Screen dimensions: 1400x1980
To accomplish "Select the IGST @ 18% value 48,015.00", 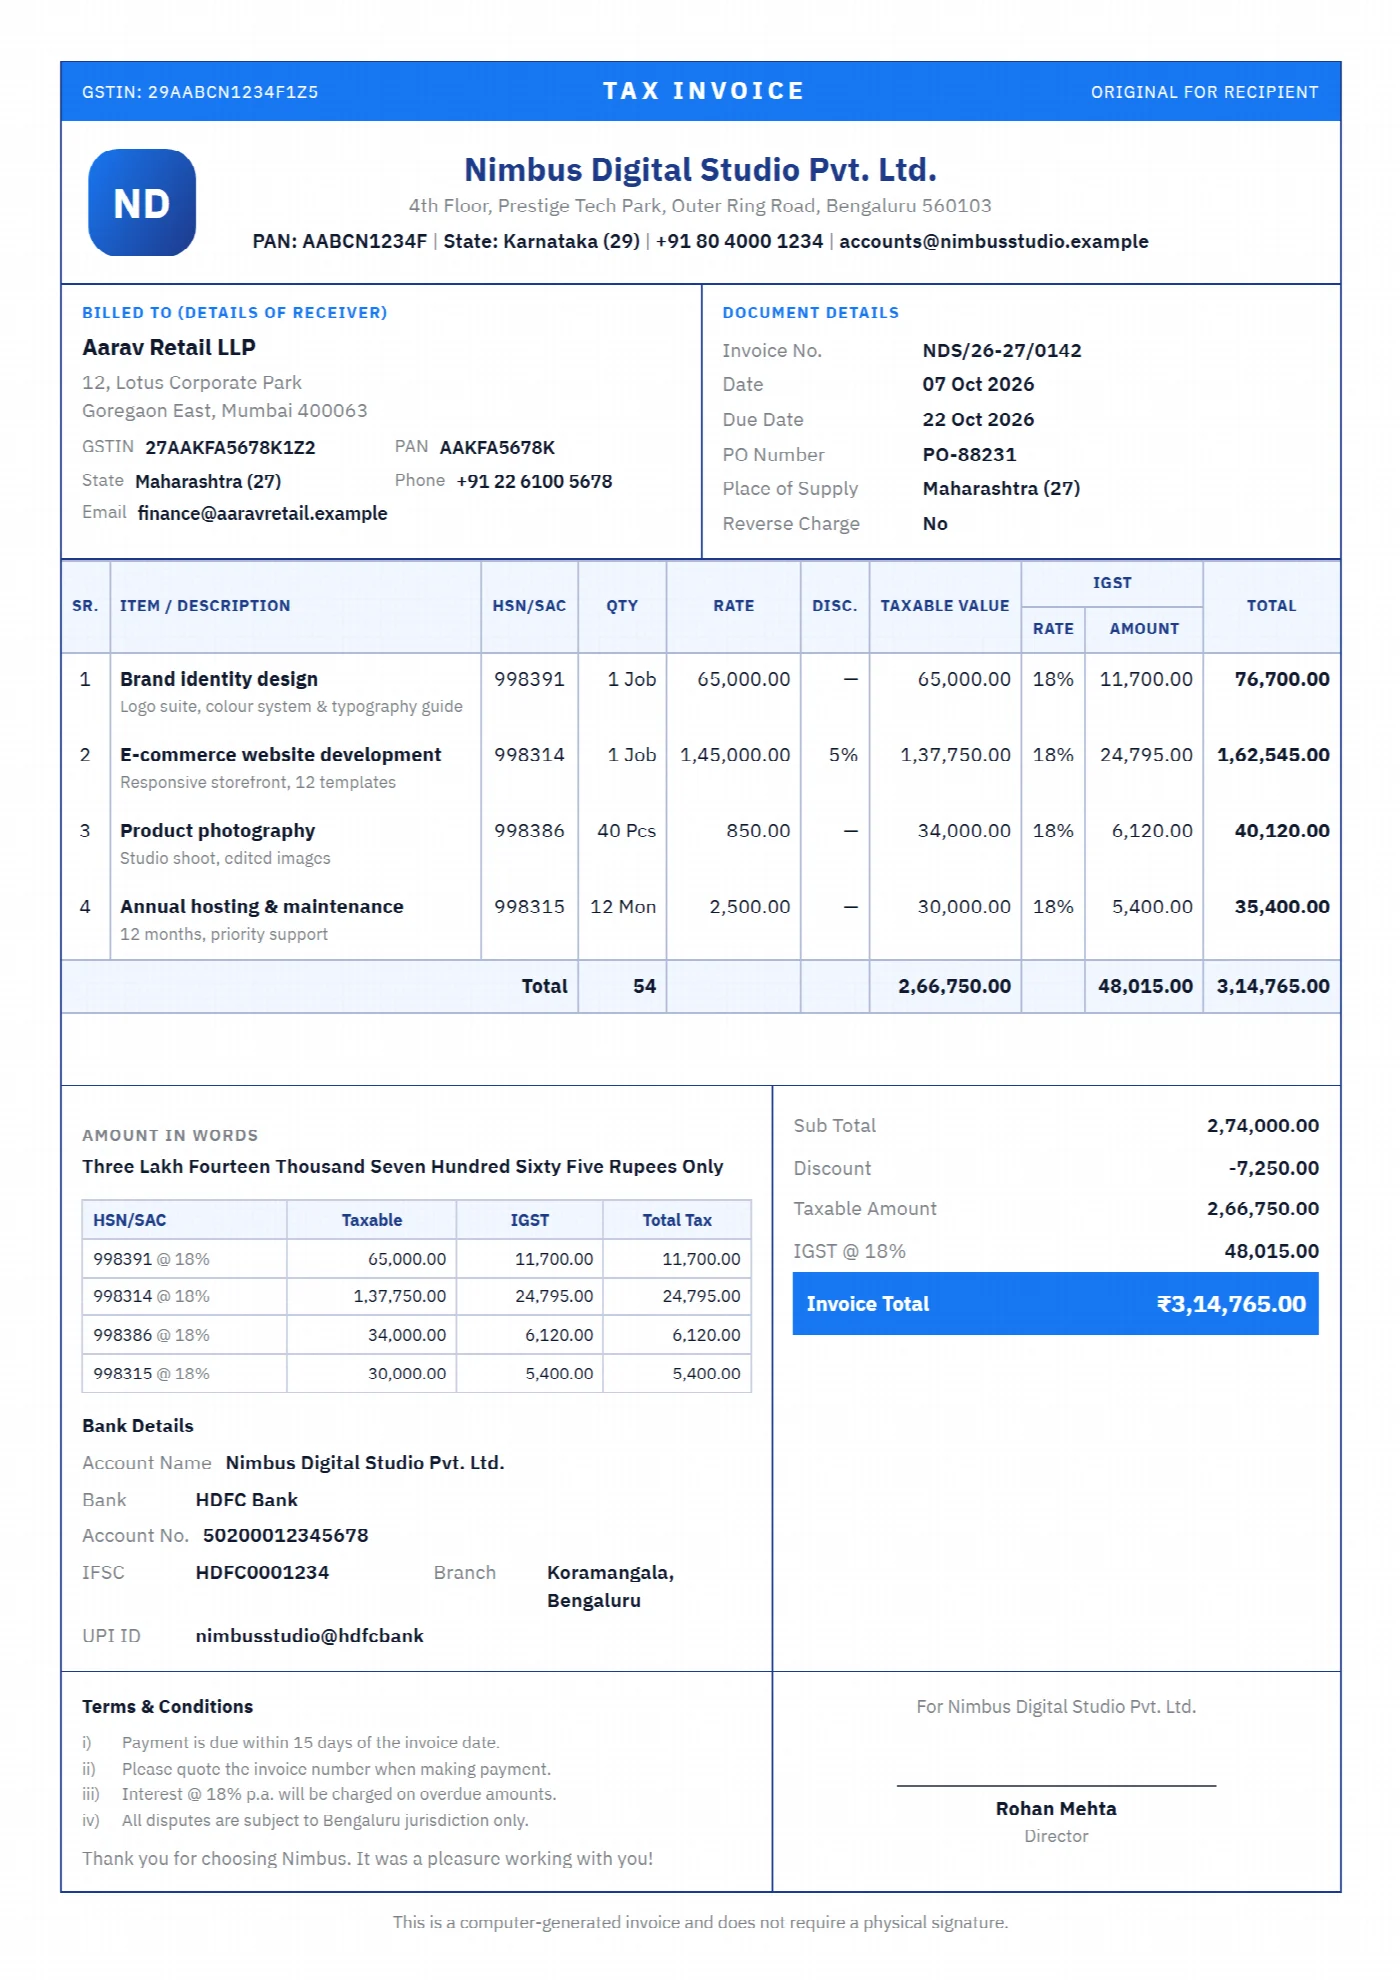I will 1271,1251.
